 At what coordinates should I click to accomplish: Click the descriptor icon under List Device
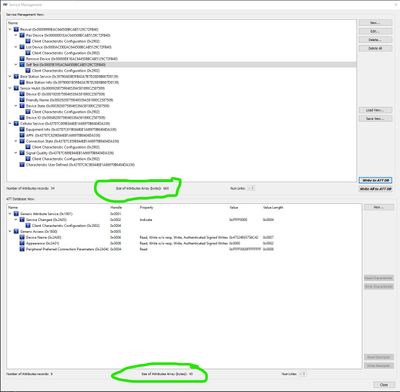(28, 53)
